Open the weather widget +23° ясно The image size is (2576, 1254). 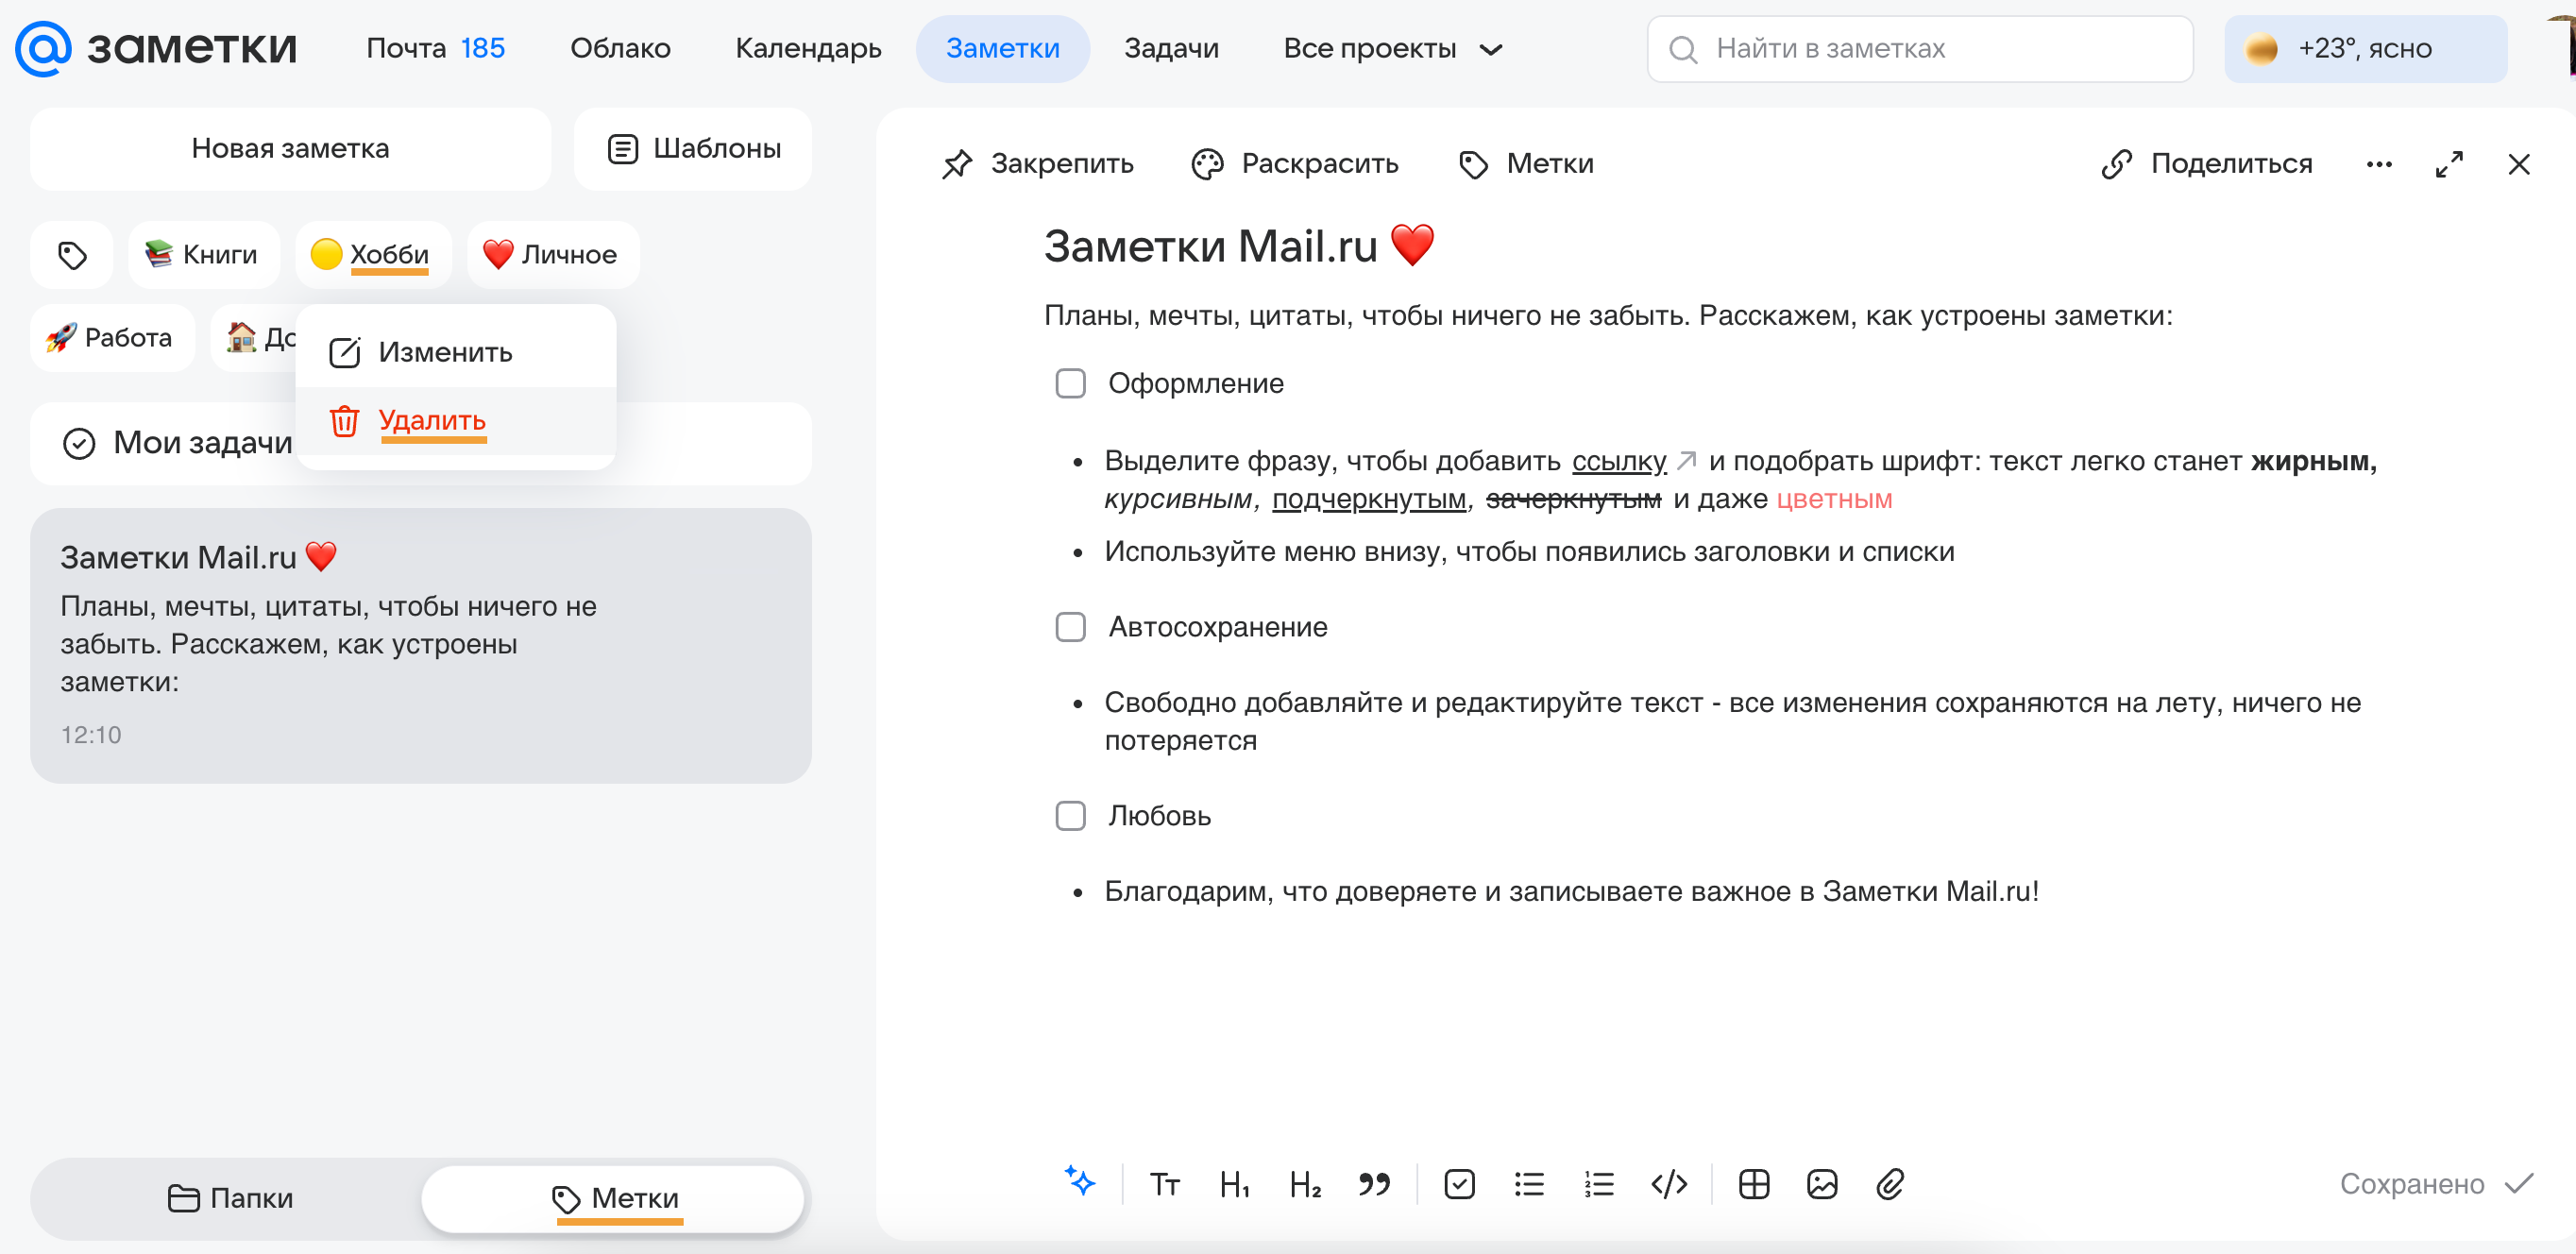click(x=2365, y=48)
